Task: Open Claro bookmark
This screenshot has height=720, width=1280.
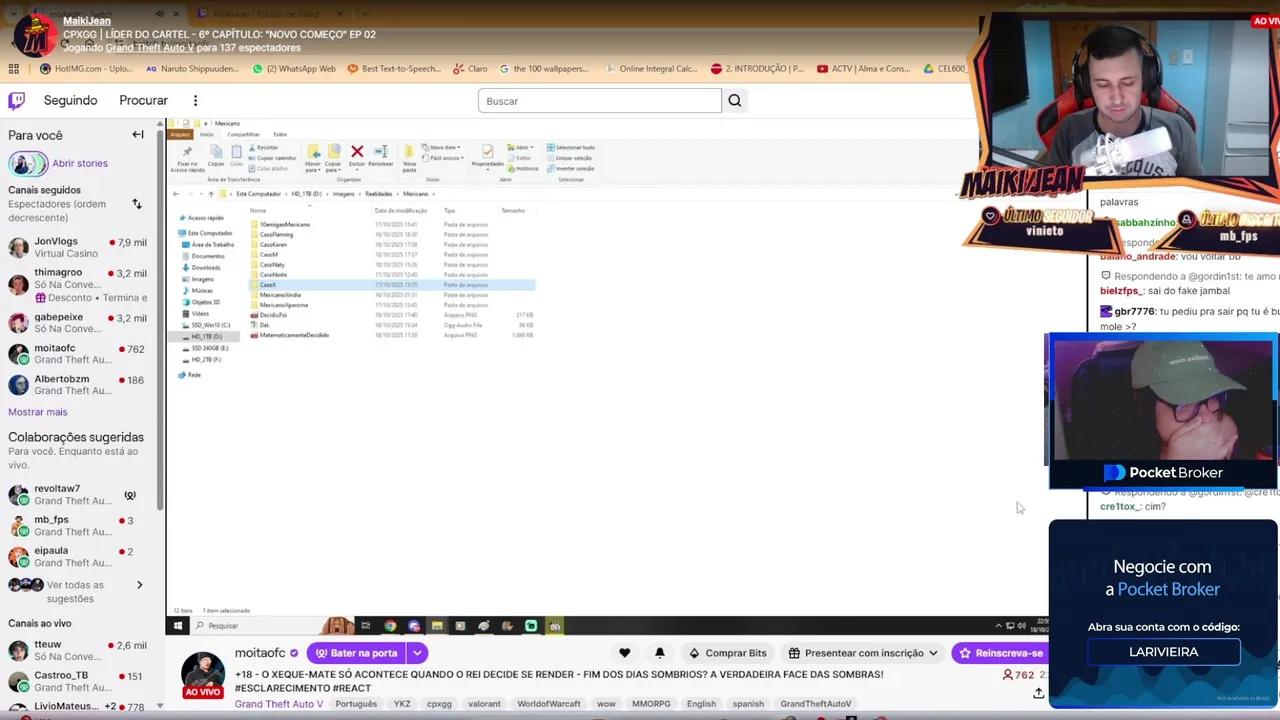Action: [x=471, y=69]
